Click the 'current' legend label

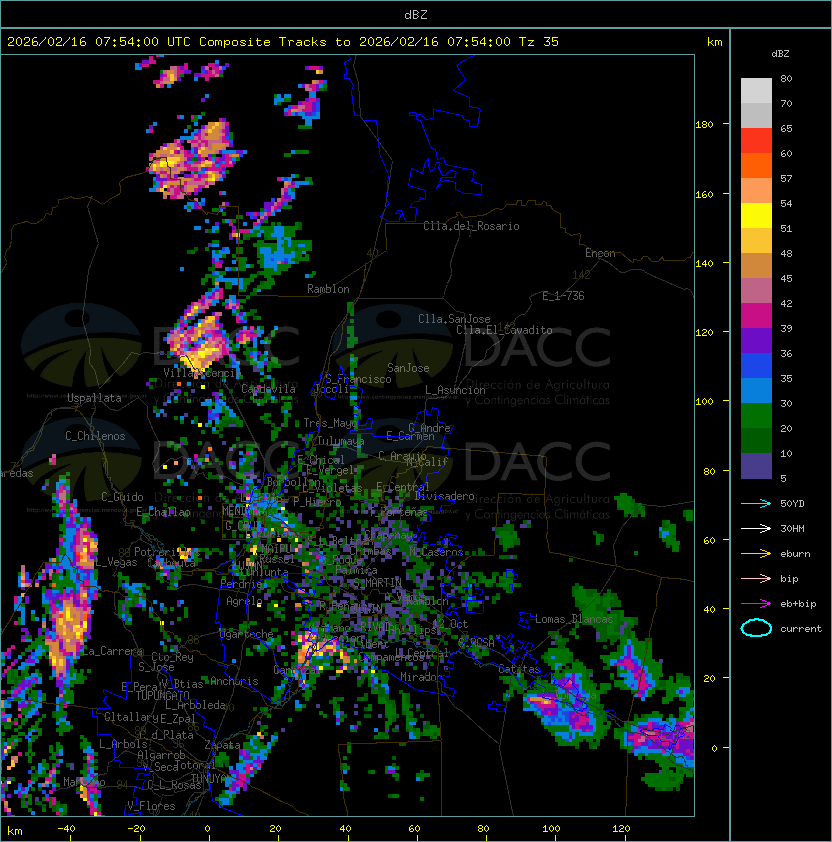point(801,629)
